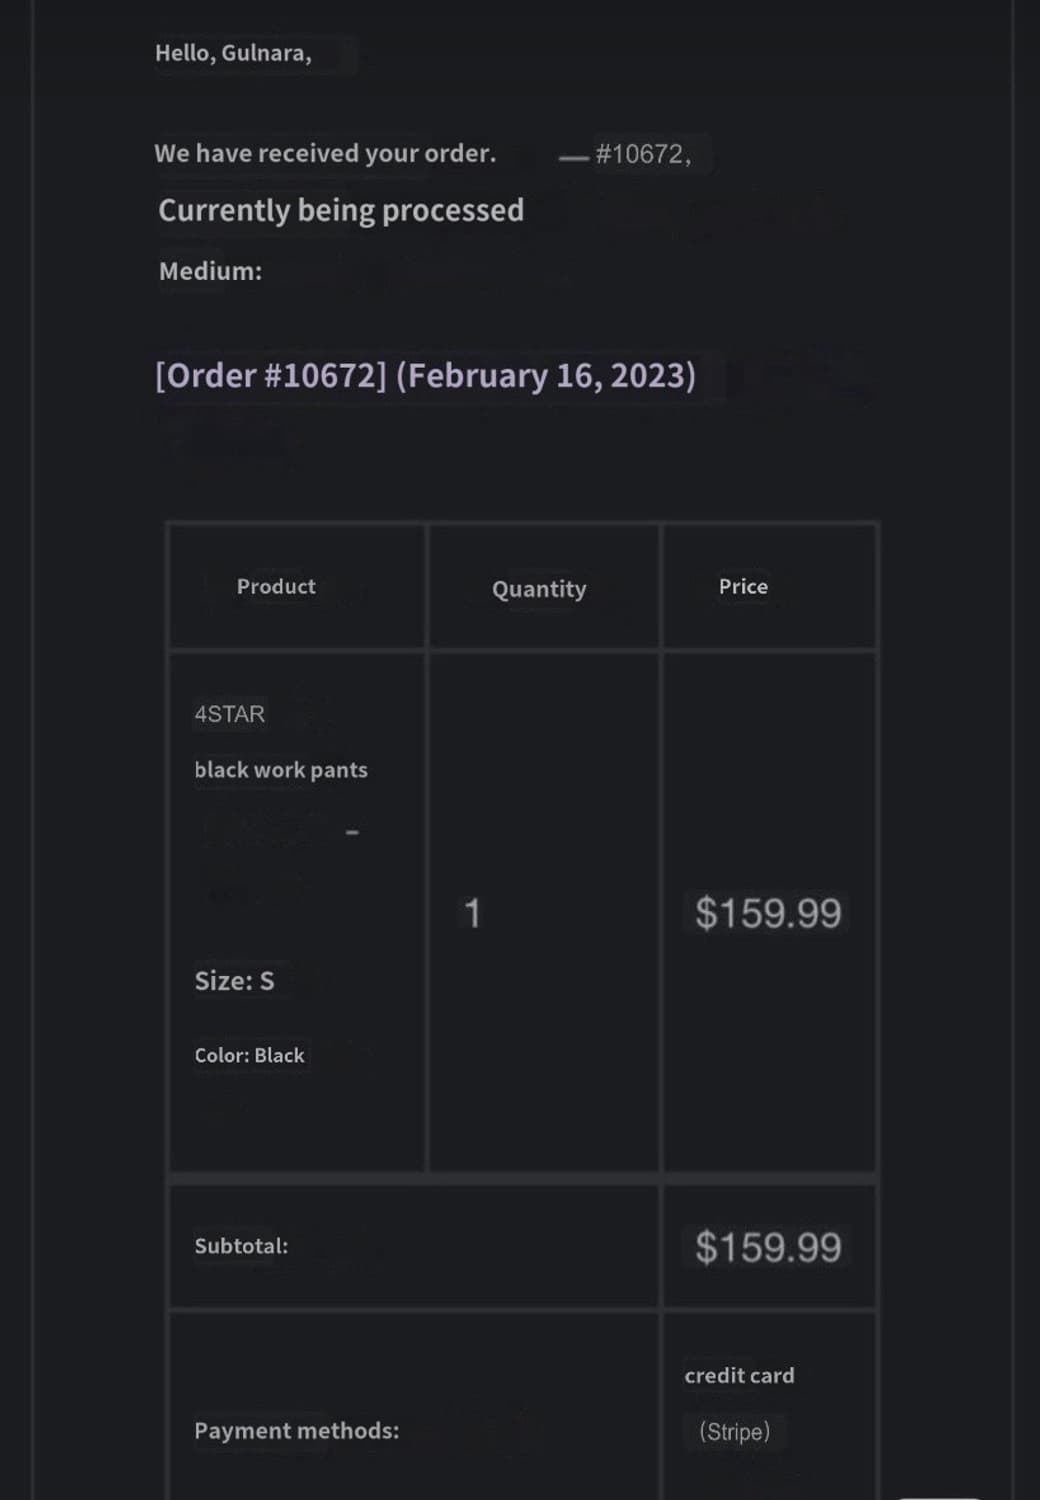1040x1500 pixels.
Task: Click the "Currently being processed" status text
Action: pos(341,210)
